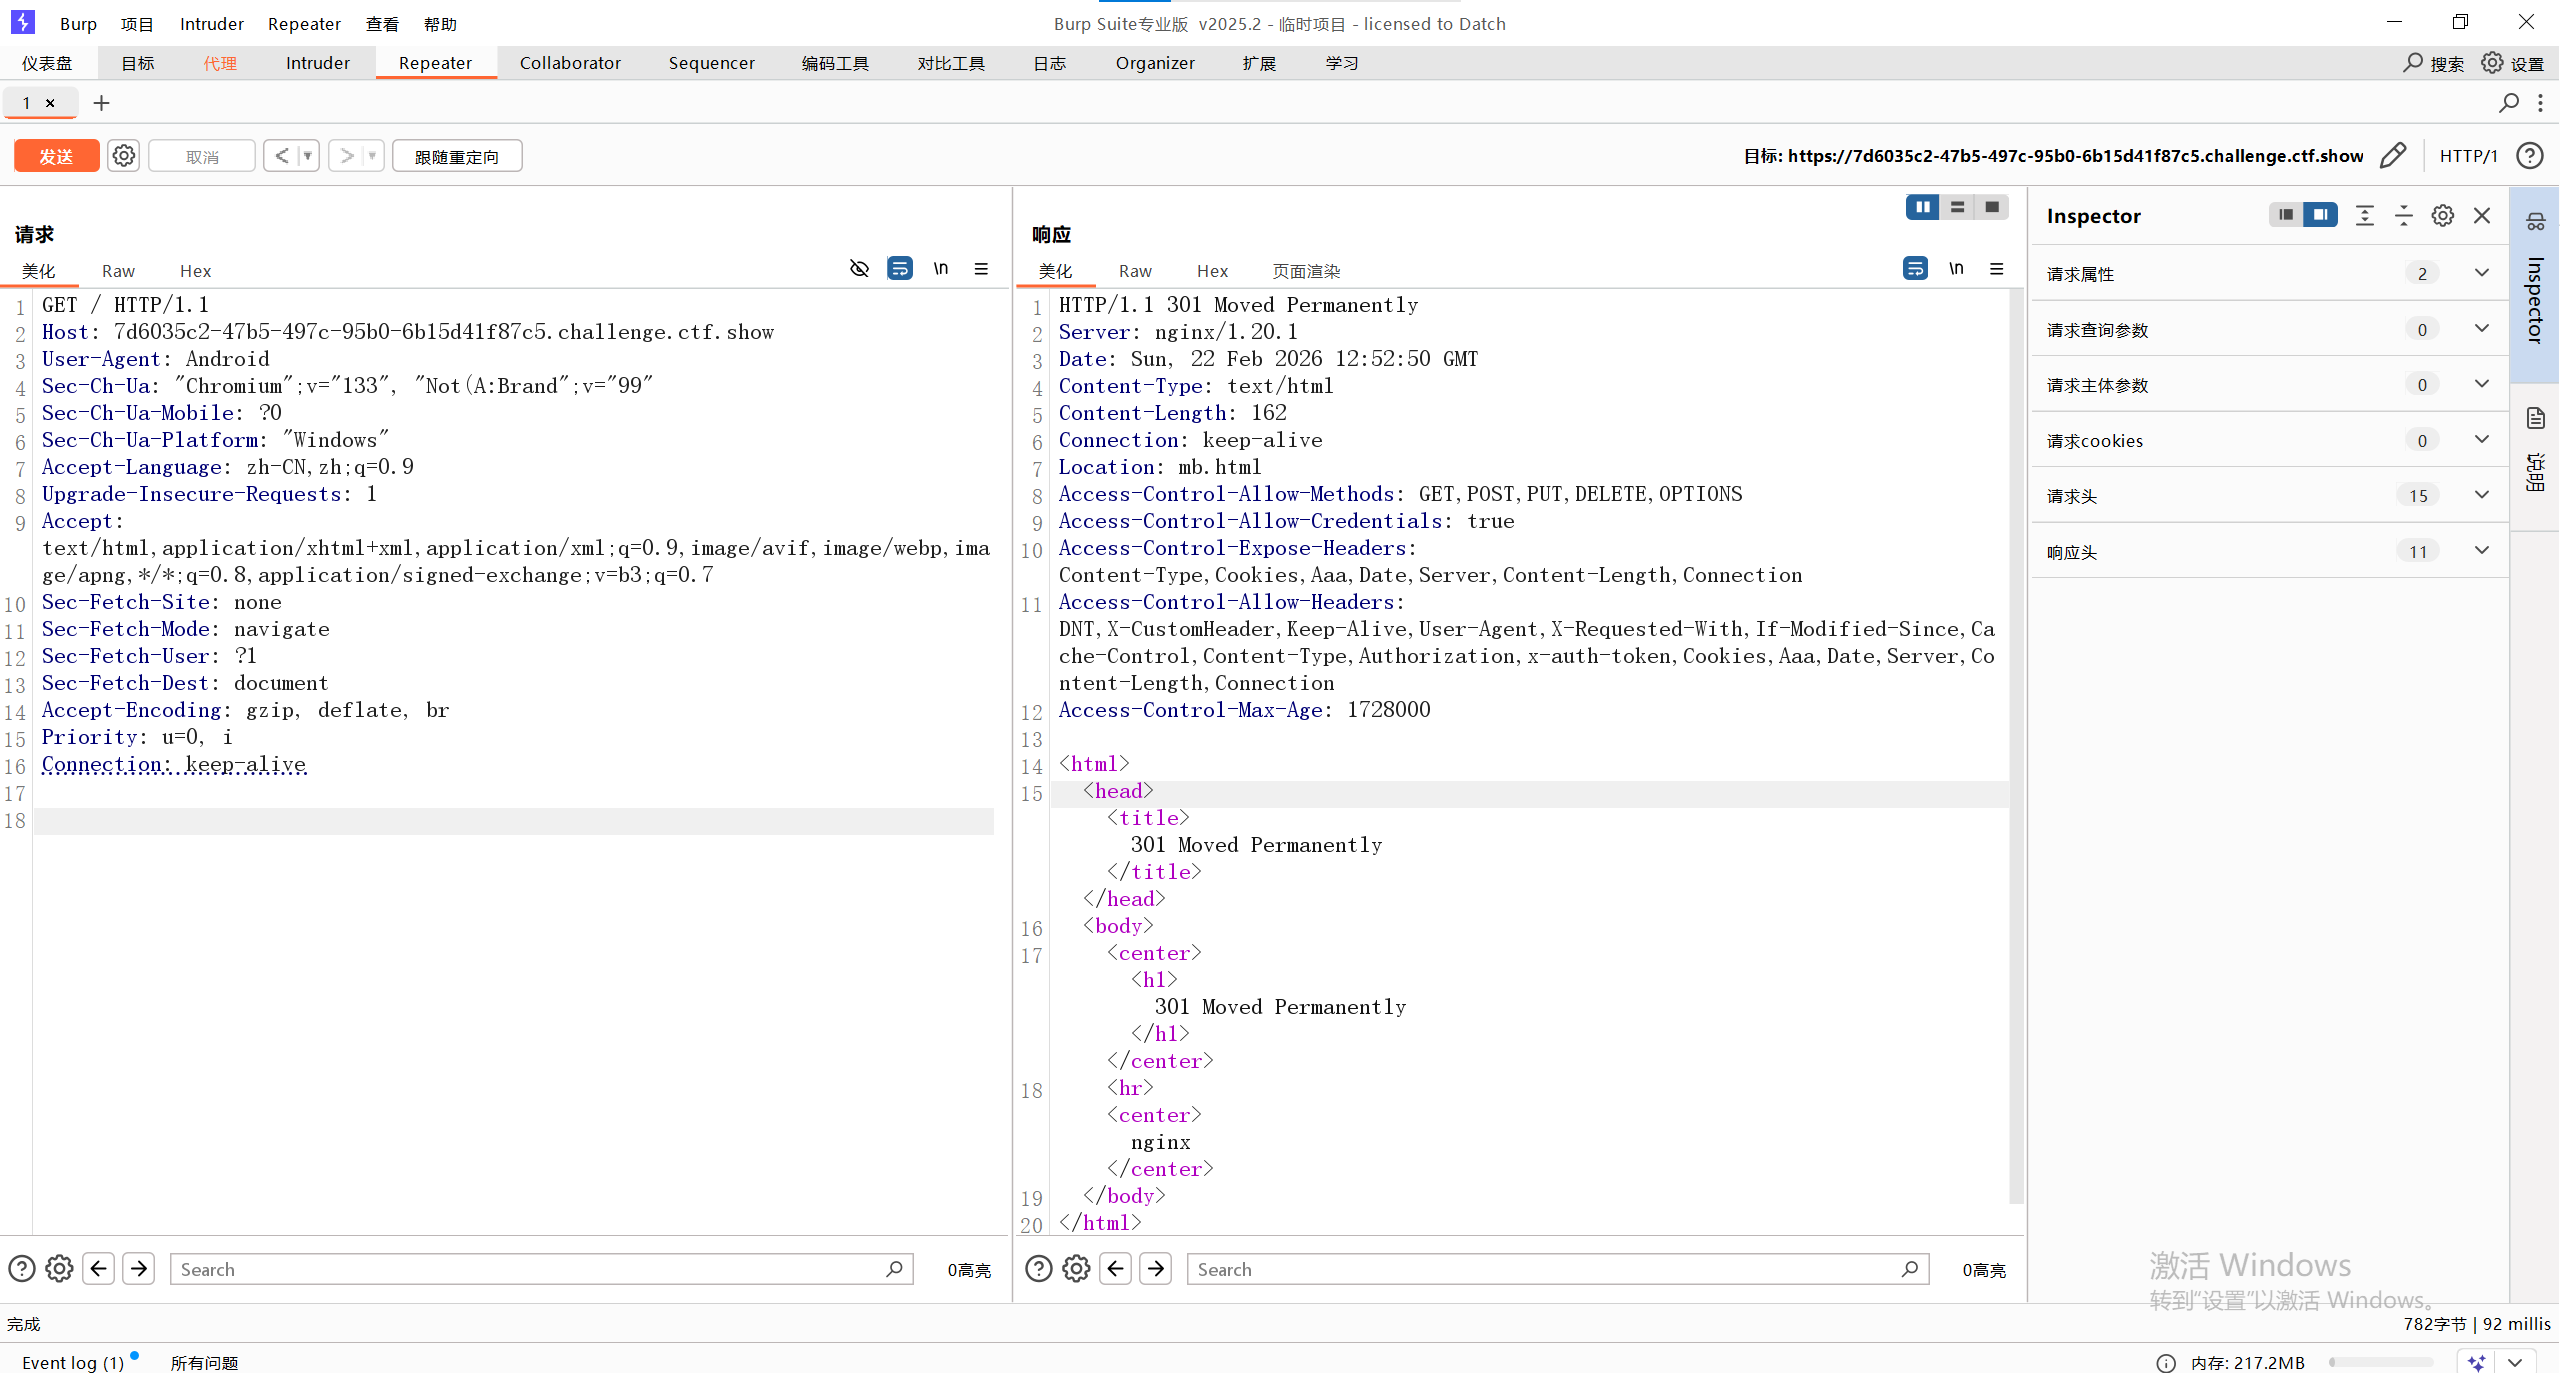Click the orange 发送 send button

click(56, 156)
